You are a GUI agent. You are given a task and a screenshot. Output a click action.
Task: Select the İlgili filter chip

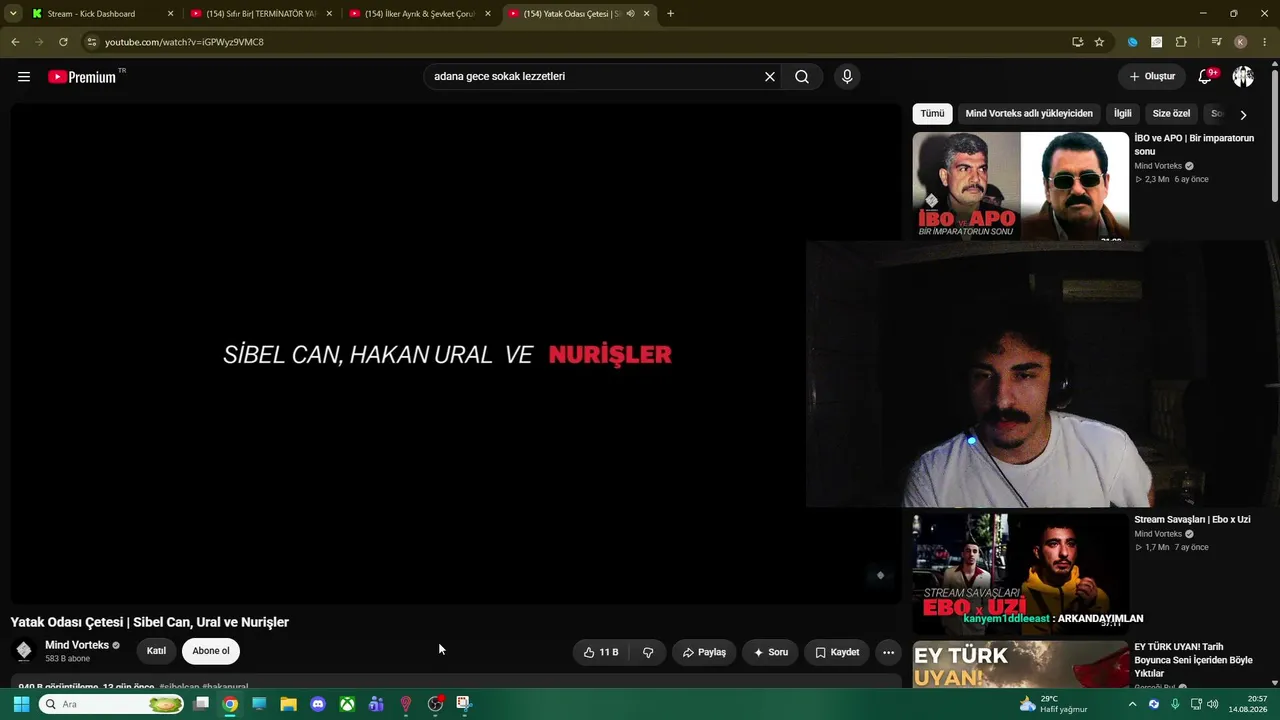tap(1123, 114)
